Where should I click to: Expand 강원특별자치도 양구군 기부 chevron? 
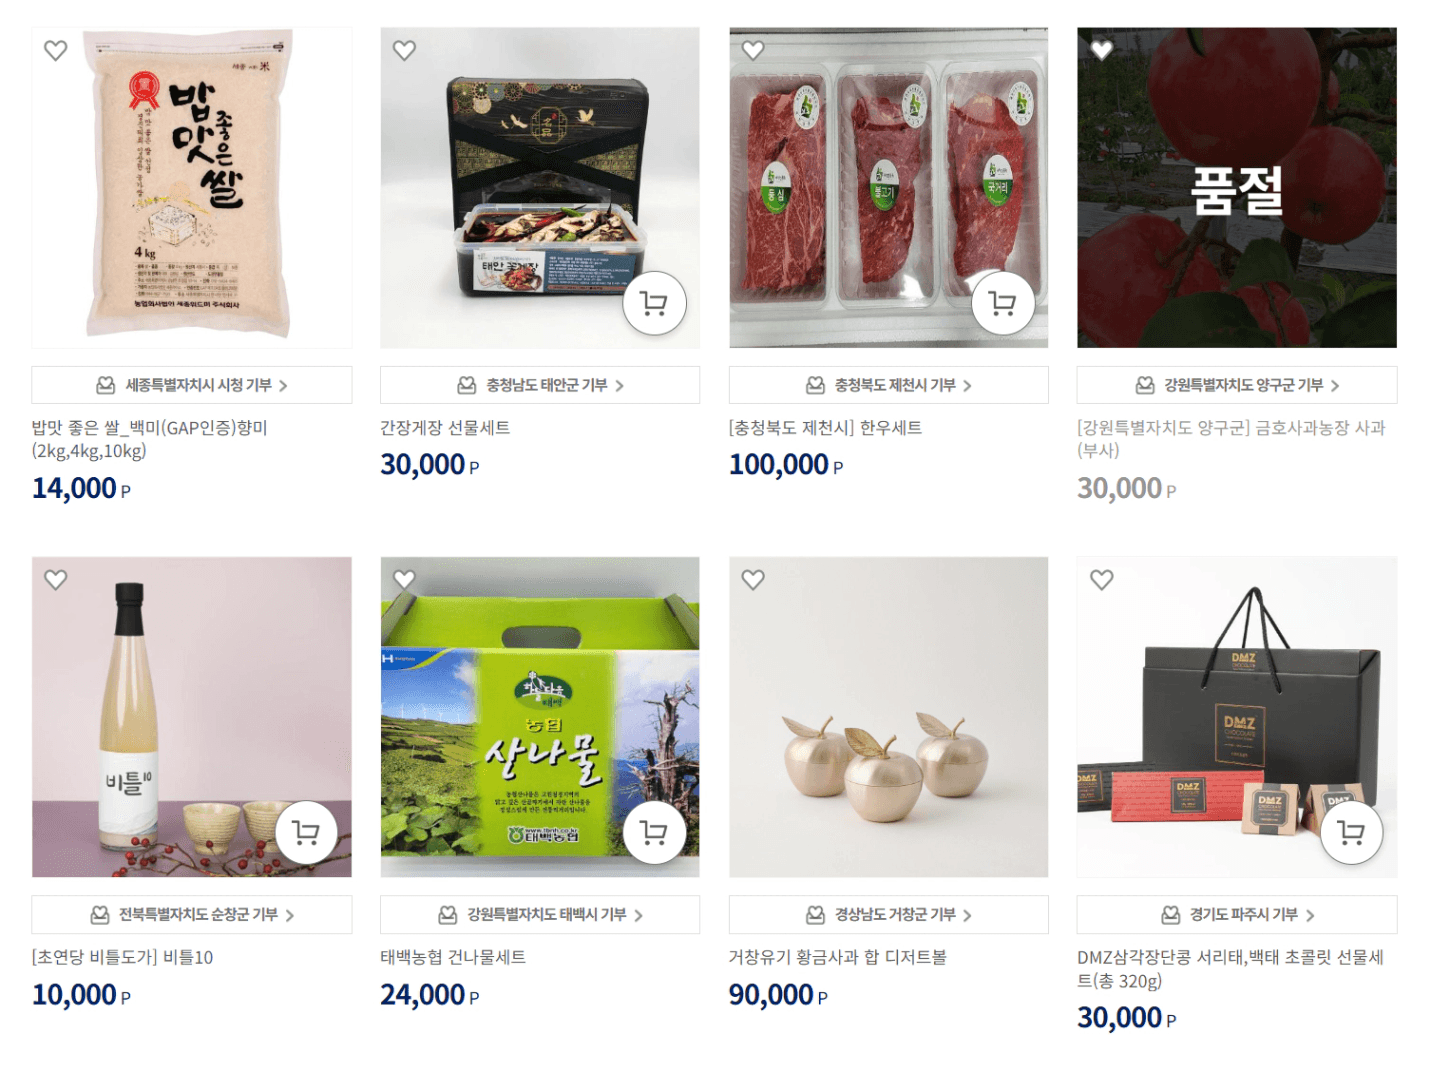coord(1334,386)
